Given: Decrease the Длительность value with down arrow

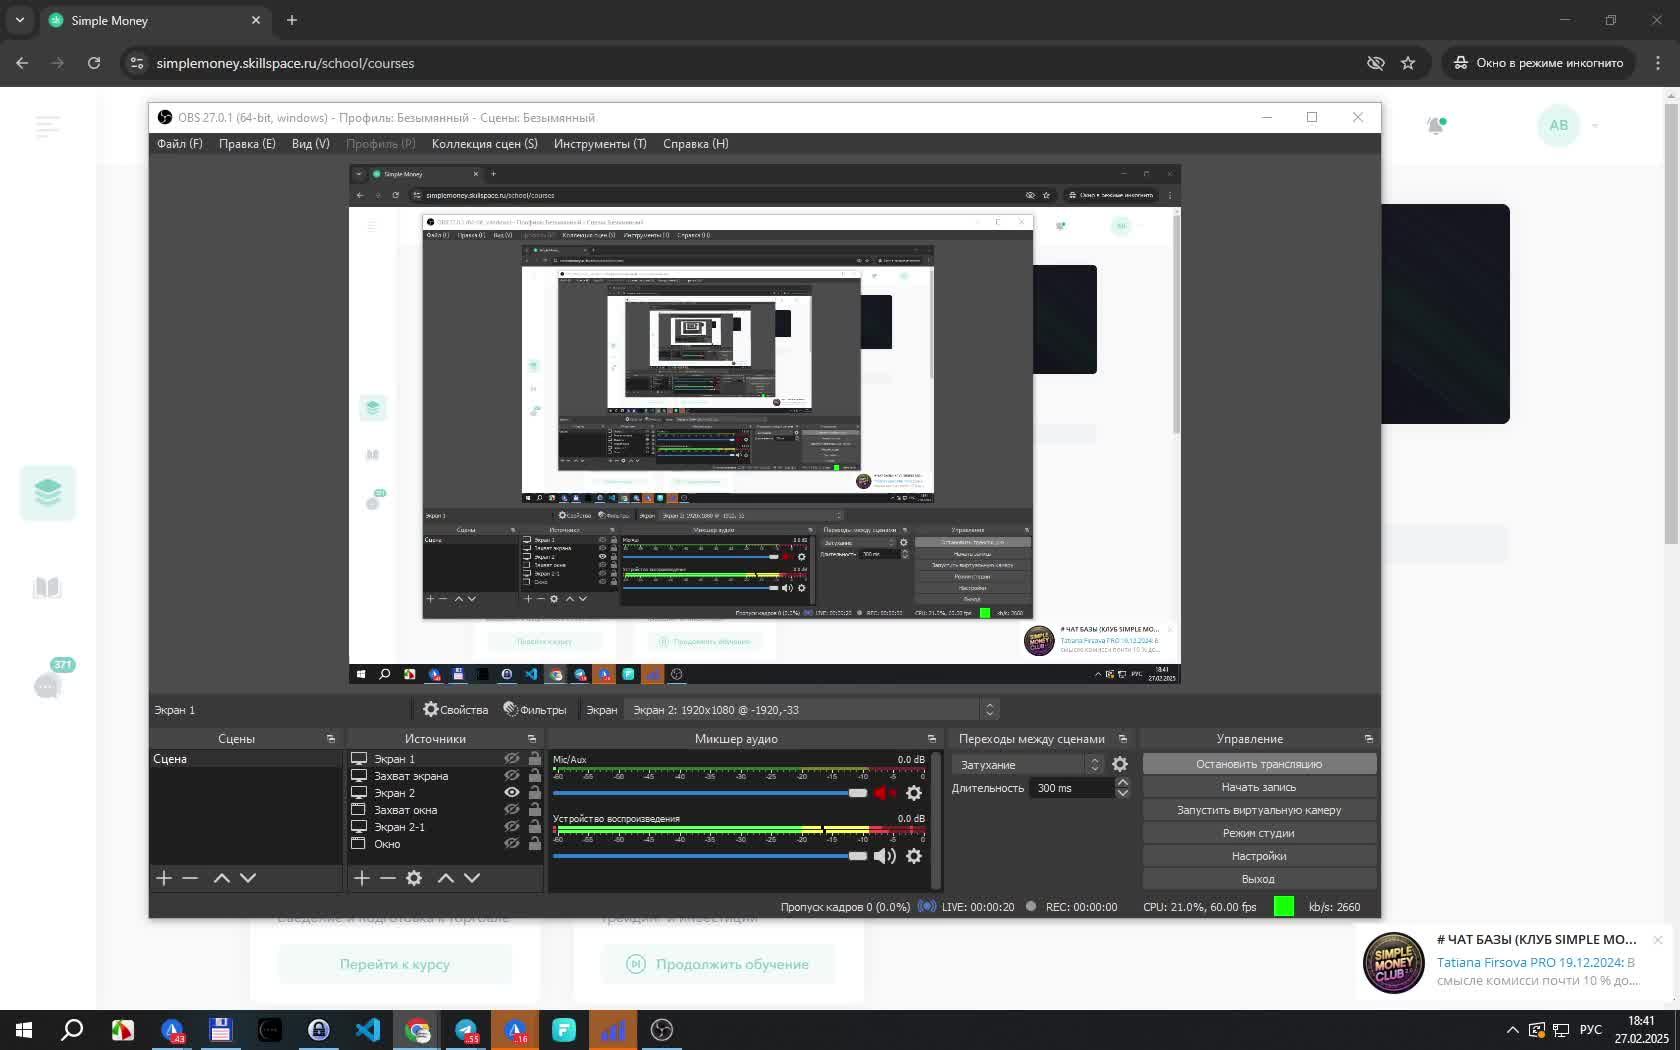Looking at the screenshot, I should pos(1122,794).
